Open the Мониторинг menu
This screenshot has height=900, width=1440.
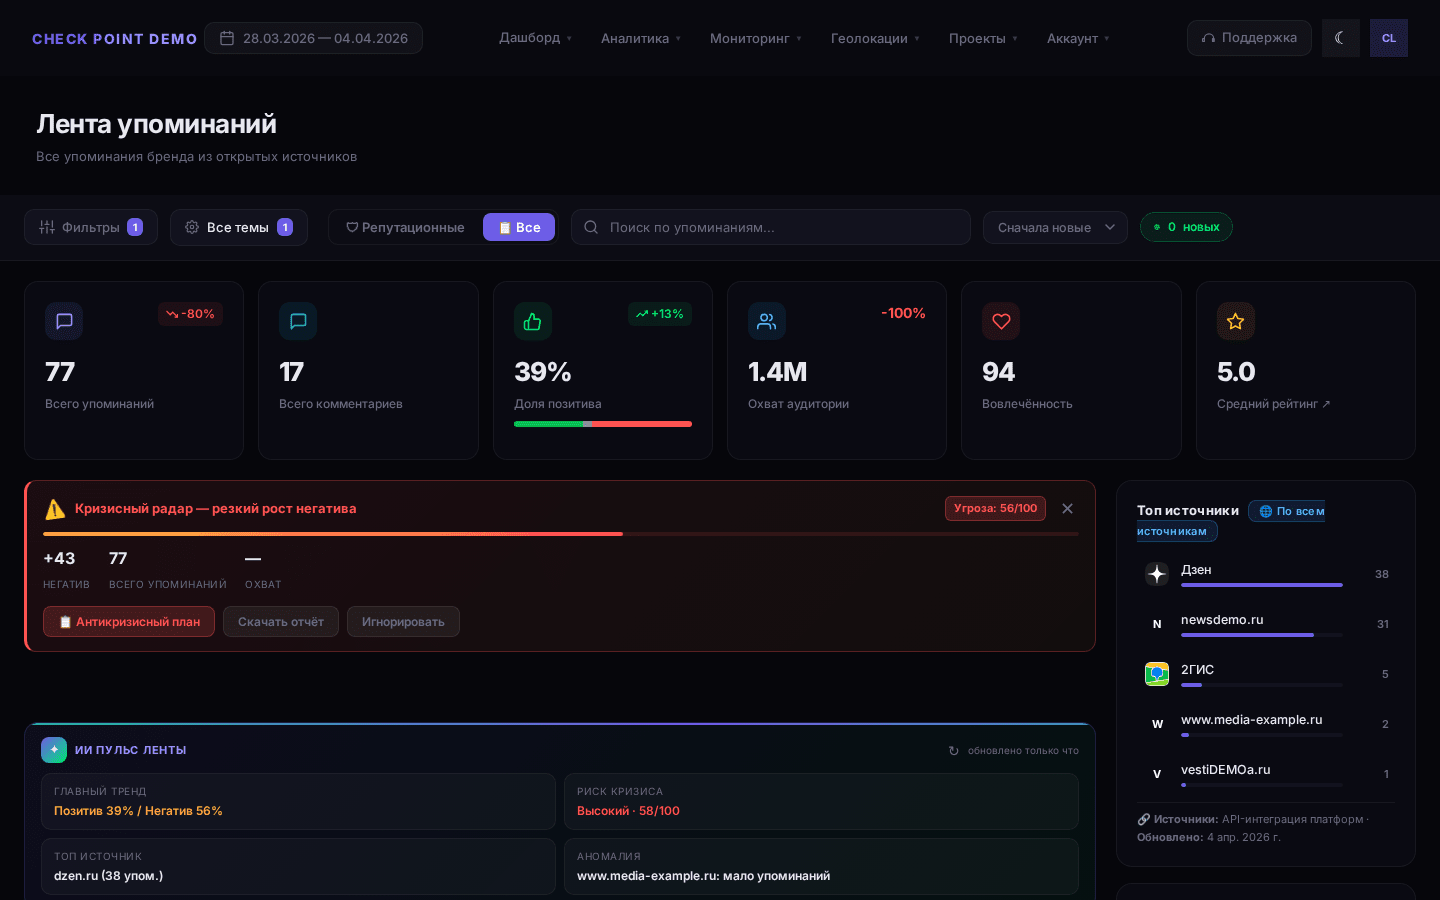tap(755, 38)
